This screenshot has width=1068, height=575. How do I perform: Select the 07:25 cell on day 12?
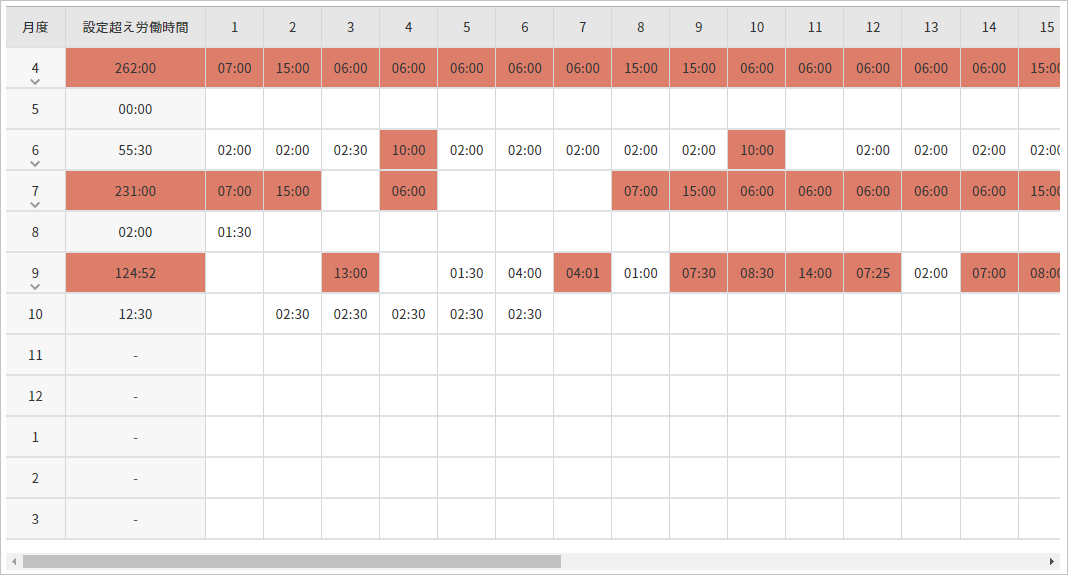(872, 273)
